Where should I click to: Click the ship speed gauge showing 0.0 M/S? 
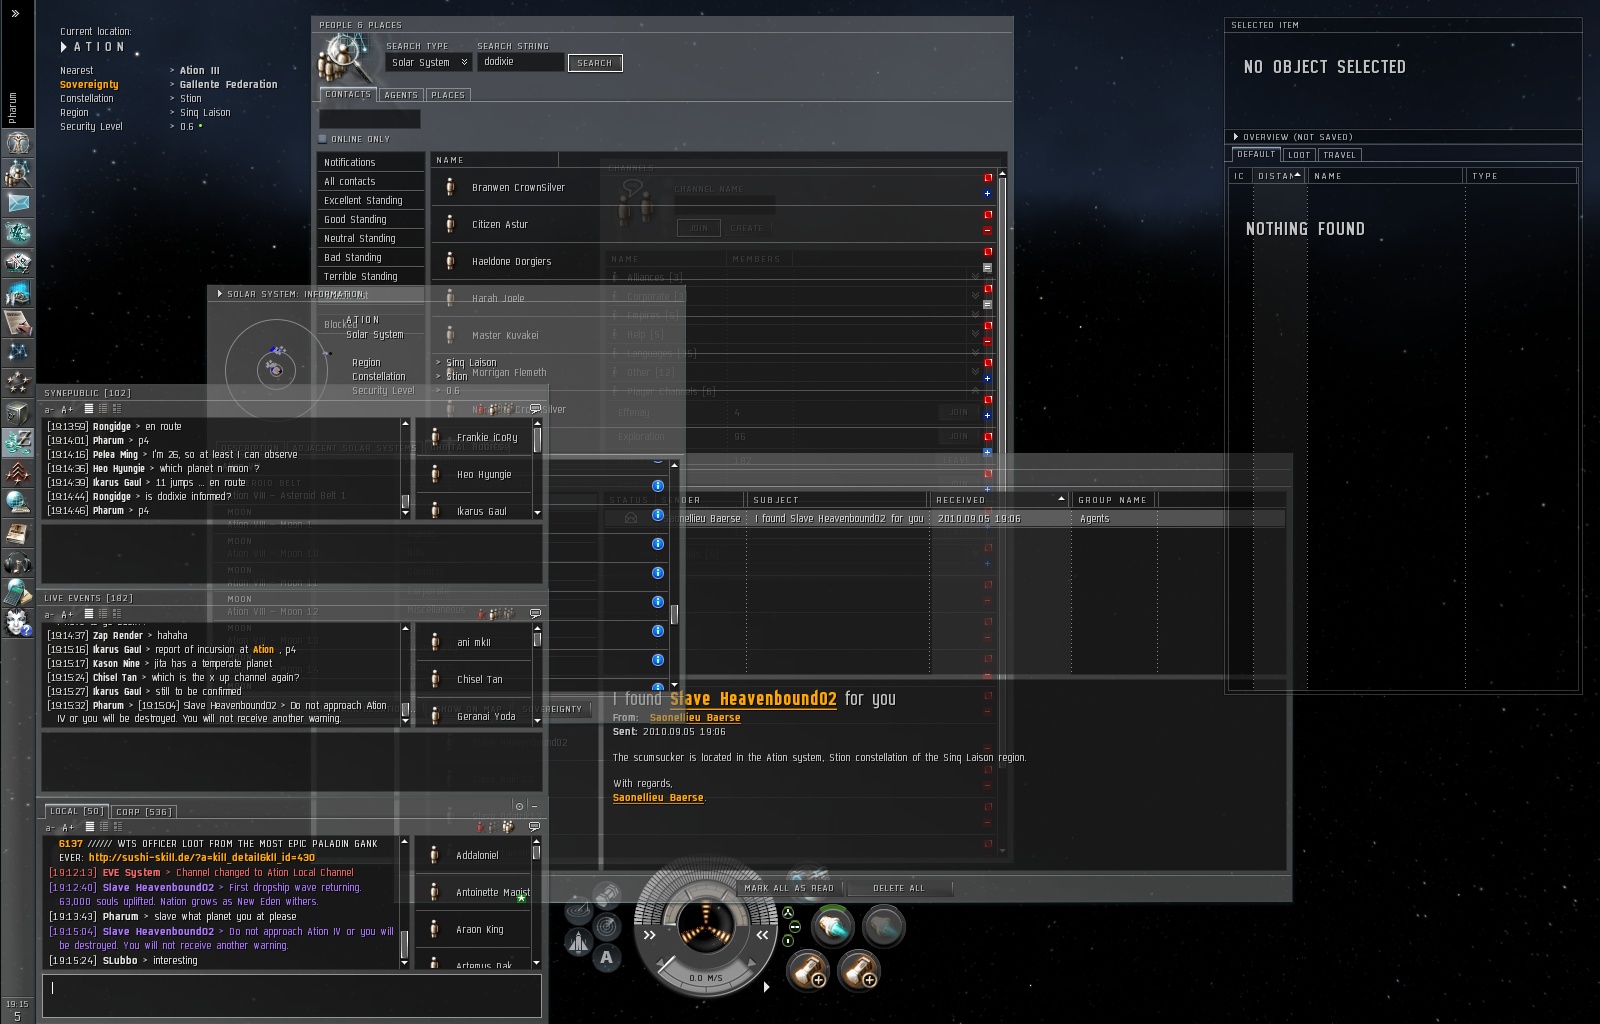click(x=706, y=978)
